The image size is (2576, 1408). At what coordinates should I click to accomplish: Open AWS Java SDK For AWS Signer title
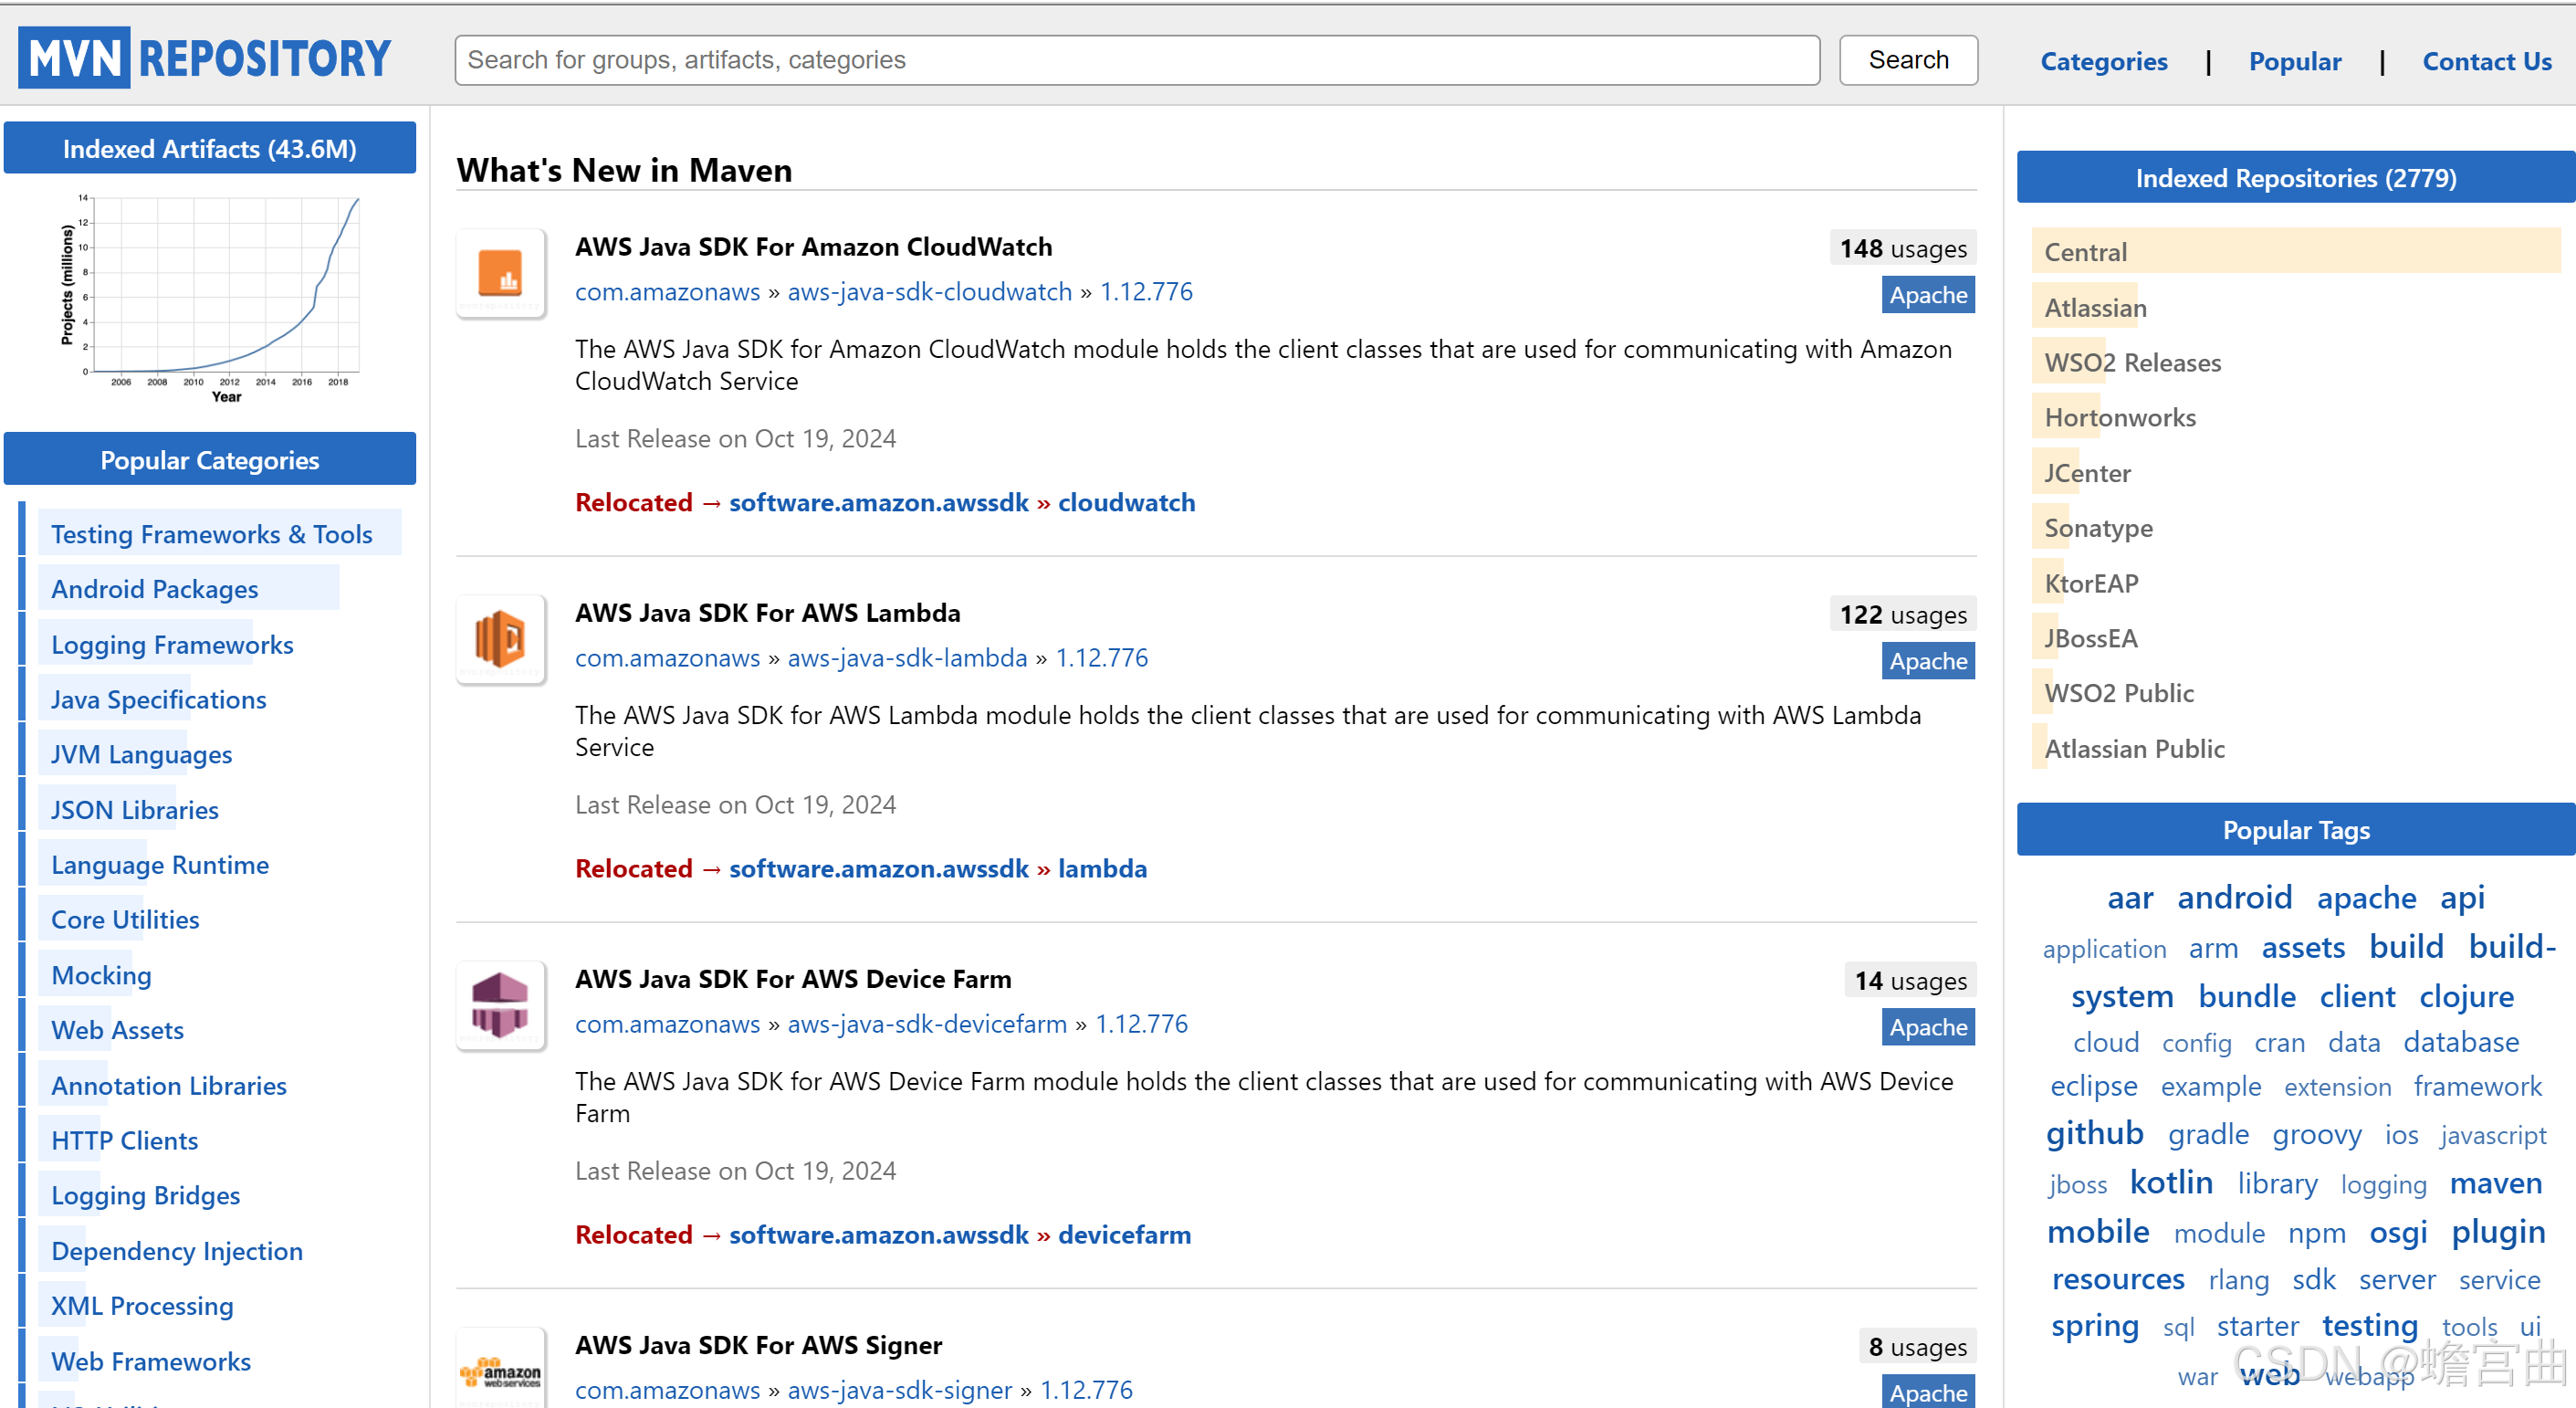click(x=758, y=1344)
